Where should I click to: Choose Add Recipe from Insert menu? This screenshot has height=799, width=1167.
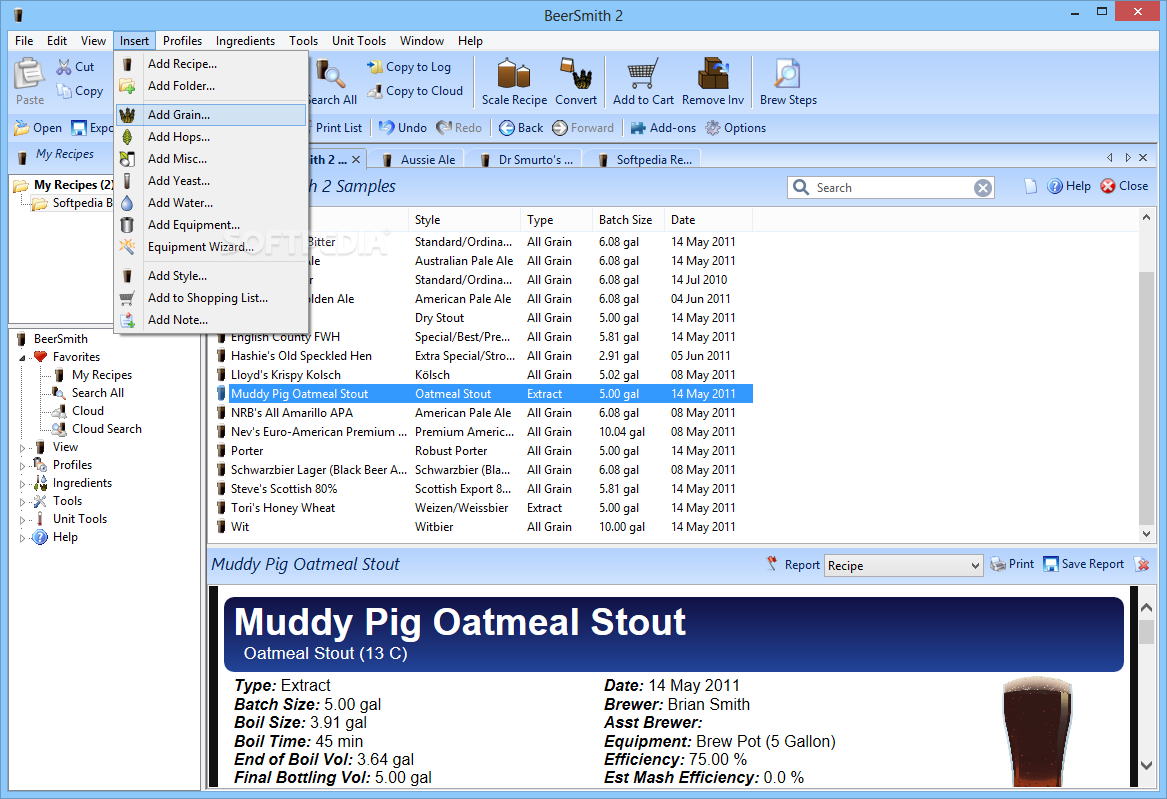click(211, 64)
